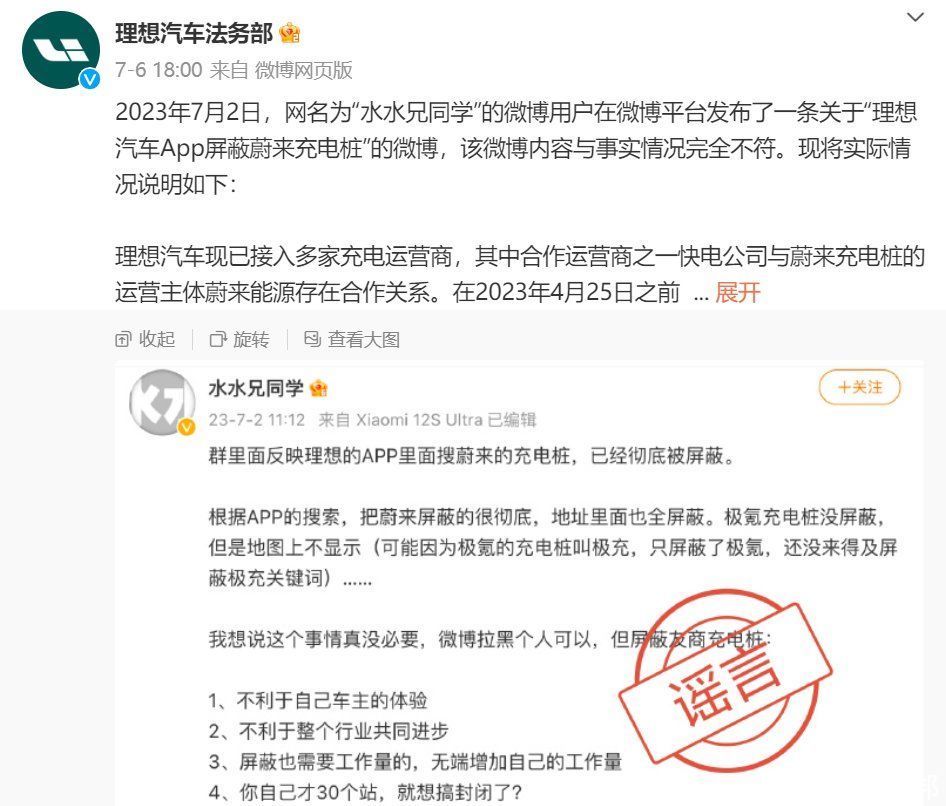Viewport: 946px width, 806px height.
Task: Follow 水水兄同学 with +关注 button
Action: [859, 387]
